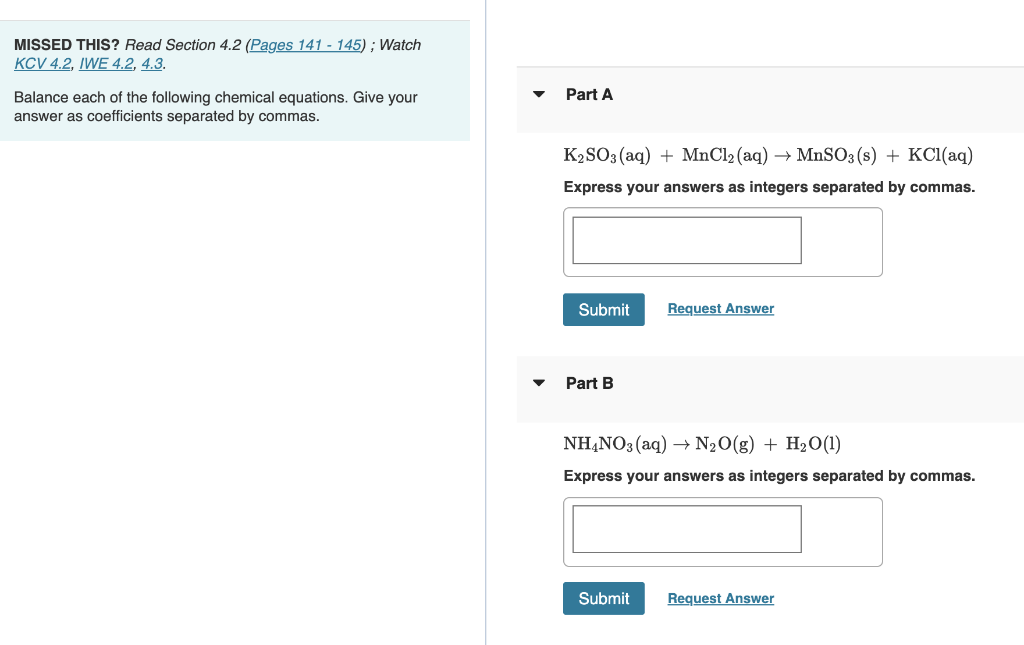The image size is (1024, 645).
Task: Click the K2SO3 equation in Part A
Action: pos(768,154)
